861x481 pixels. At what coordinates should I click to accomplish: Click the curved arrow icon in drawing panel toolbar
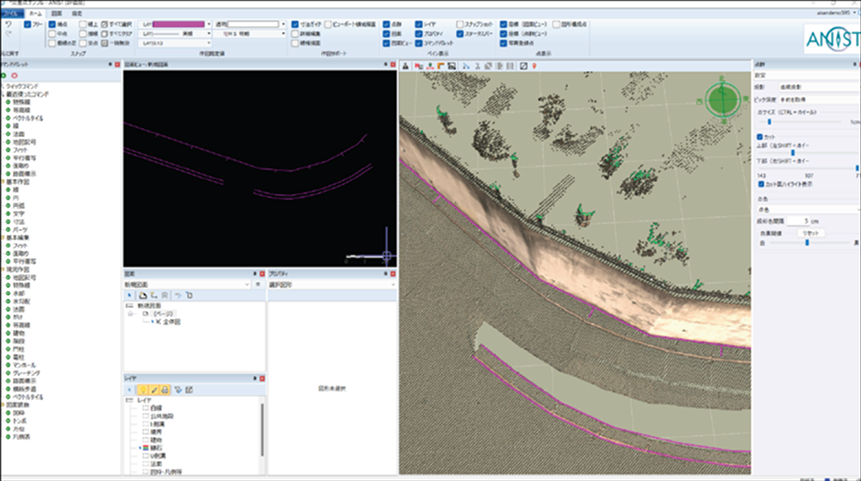click(178, 295)
